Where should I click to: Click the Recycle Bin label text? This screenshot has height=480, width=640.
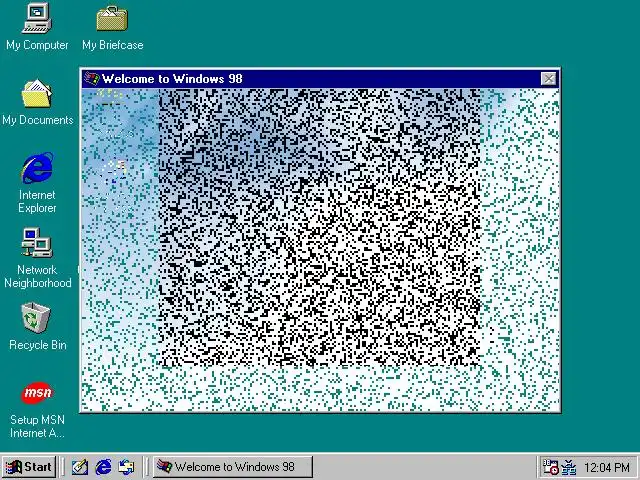(38, 345)
